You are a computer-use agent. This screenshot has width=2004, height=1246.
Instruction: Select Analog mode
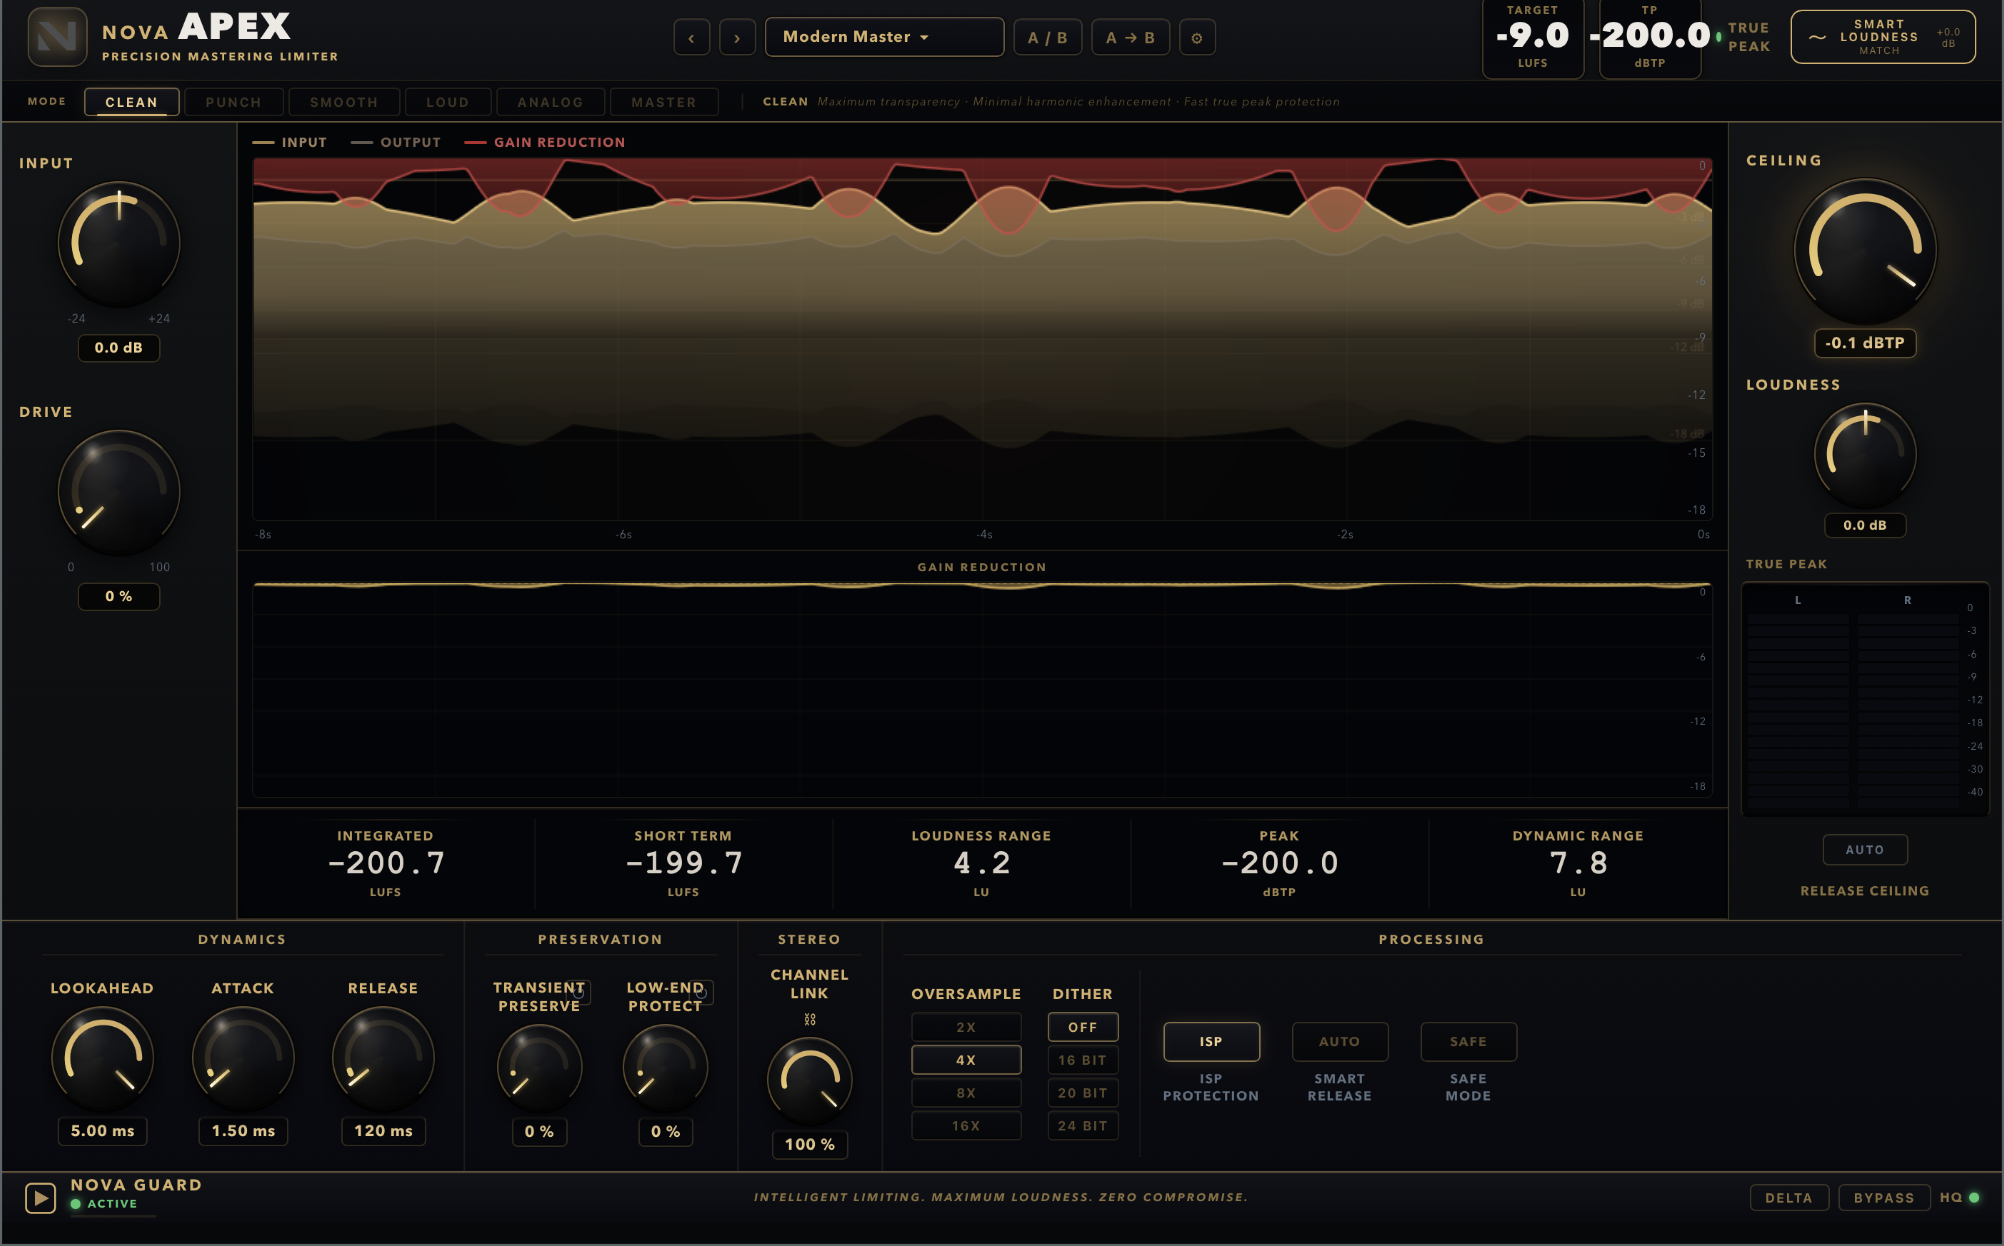click(550, 102)
